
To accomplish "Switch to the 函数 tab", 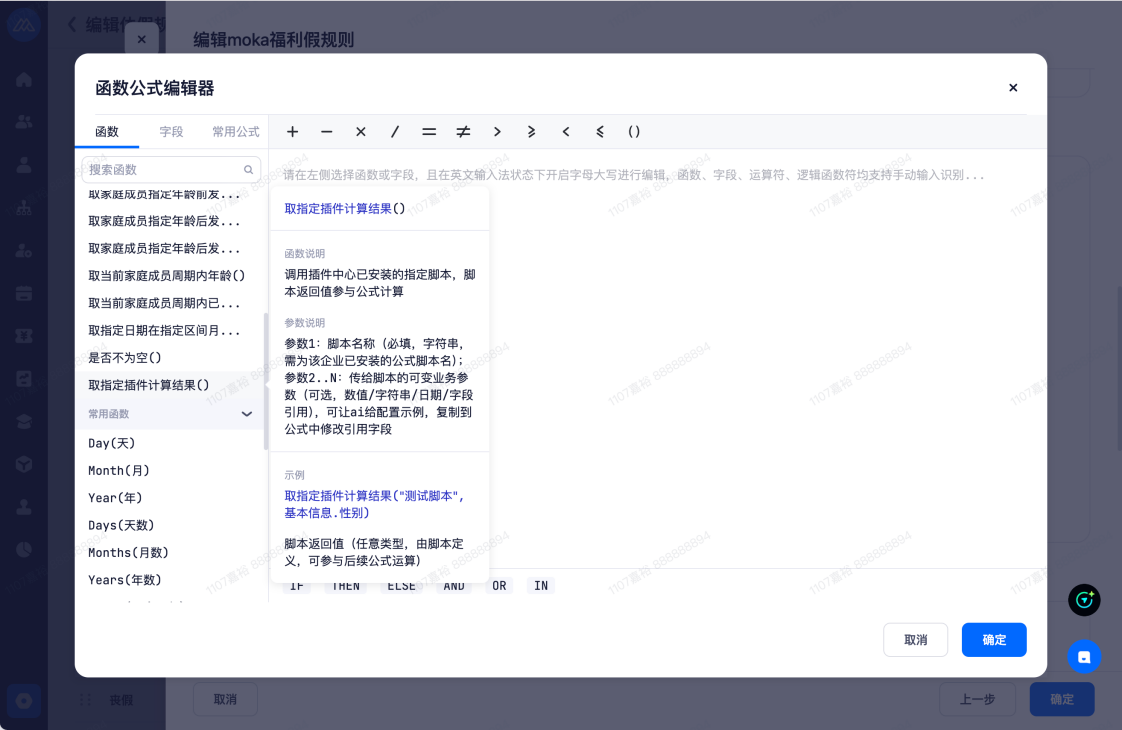I will click(x=107, y=132).
